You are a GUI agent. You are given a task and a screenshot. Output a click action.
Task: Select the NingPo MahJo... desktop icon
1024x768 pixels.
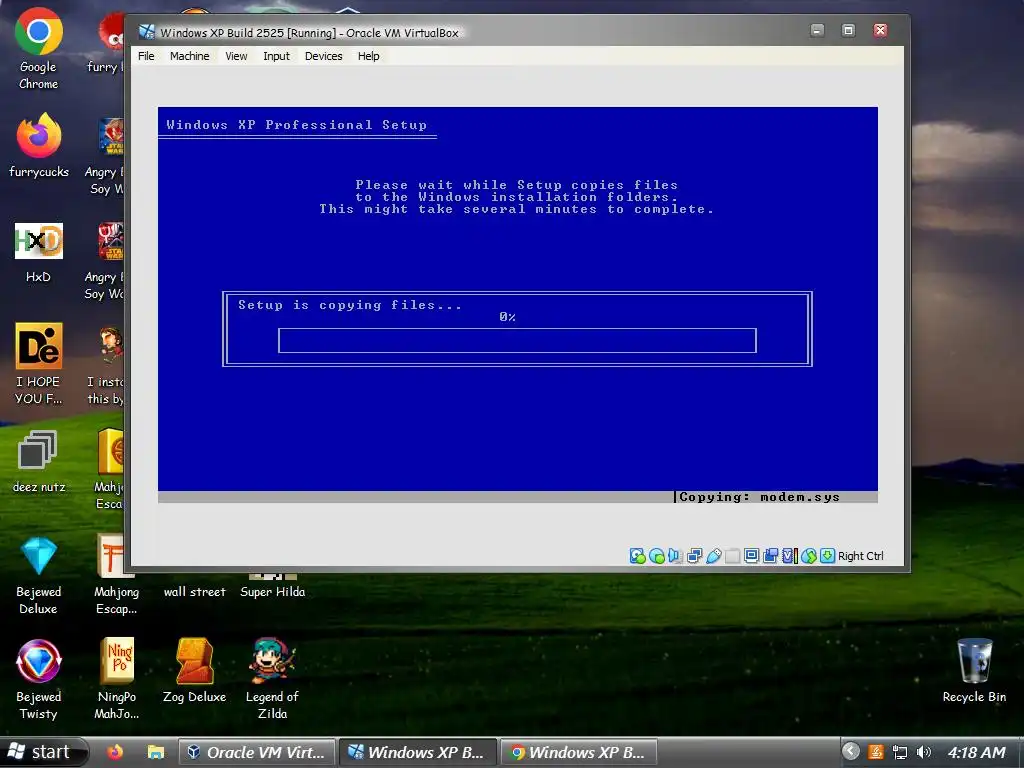117,680
